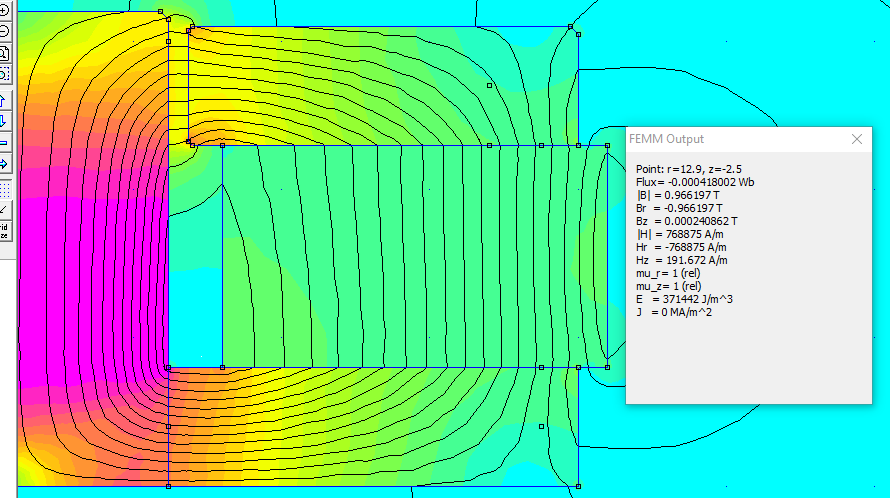Click the FEMM Output title bar
Image resolution: width=890 pixels, height=498 pixels.
point(749,139)
